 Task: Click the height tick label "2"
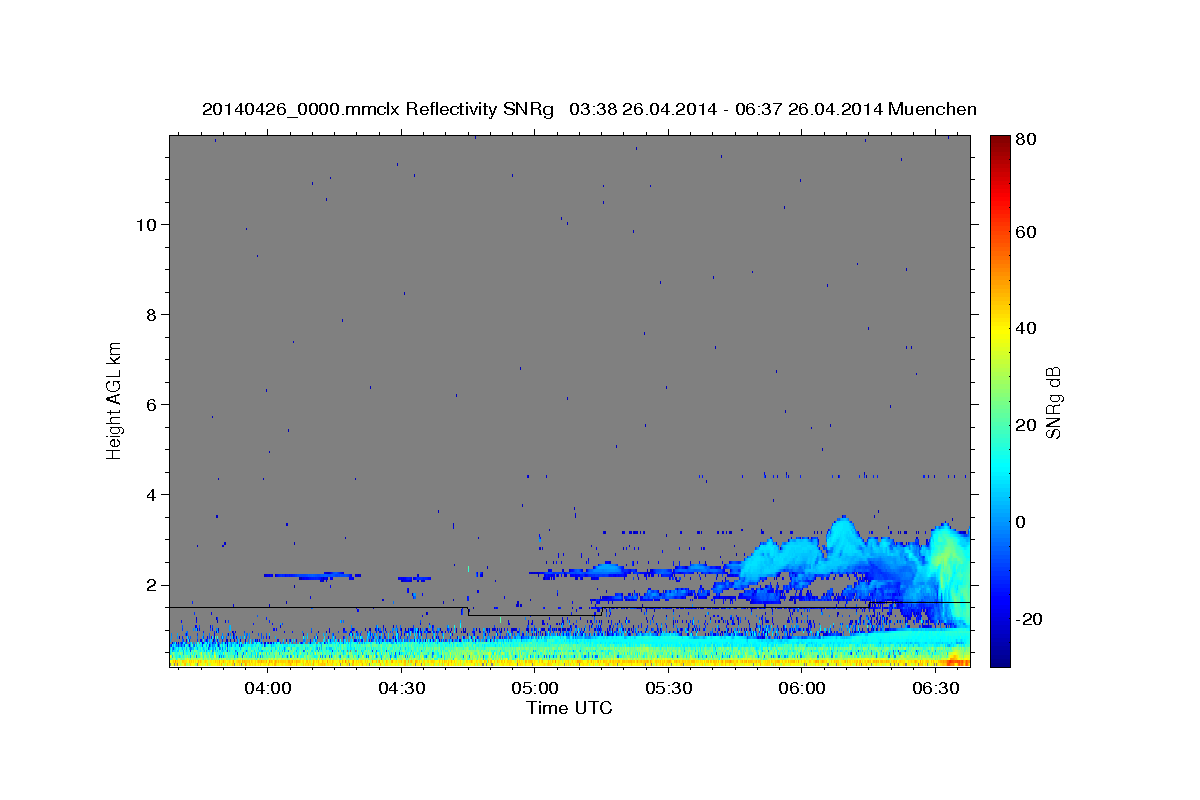152,585
